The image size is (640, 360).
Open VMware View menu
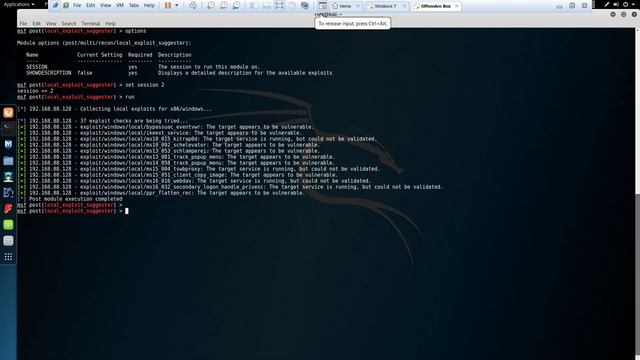[x=105, y=5]
